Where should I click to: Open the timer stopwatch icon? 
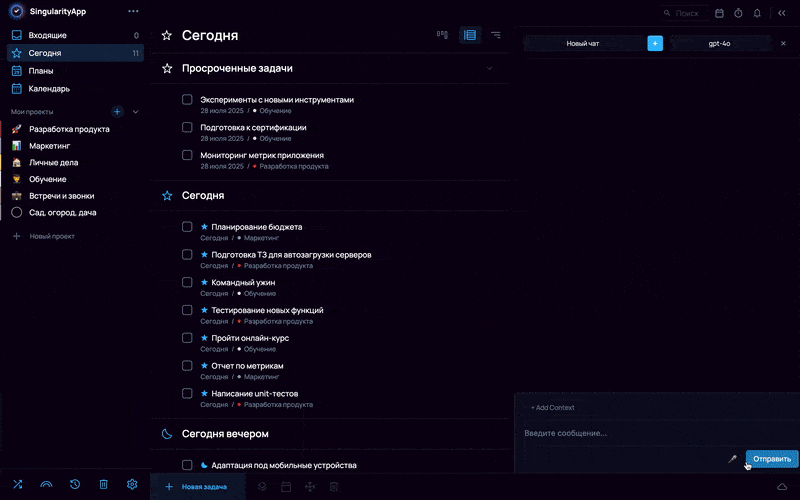738,13
